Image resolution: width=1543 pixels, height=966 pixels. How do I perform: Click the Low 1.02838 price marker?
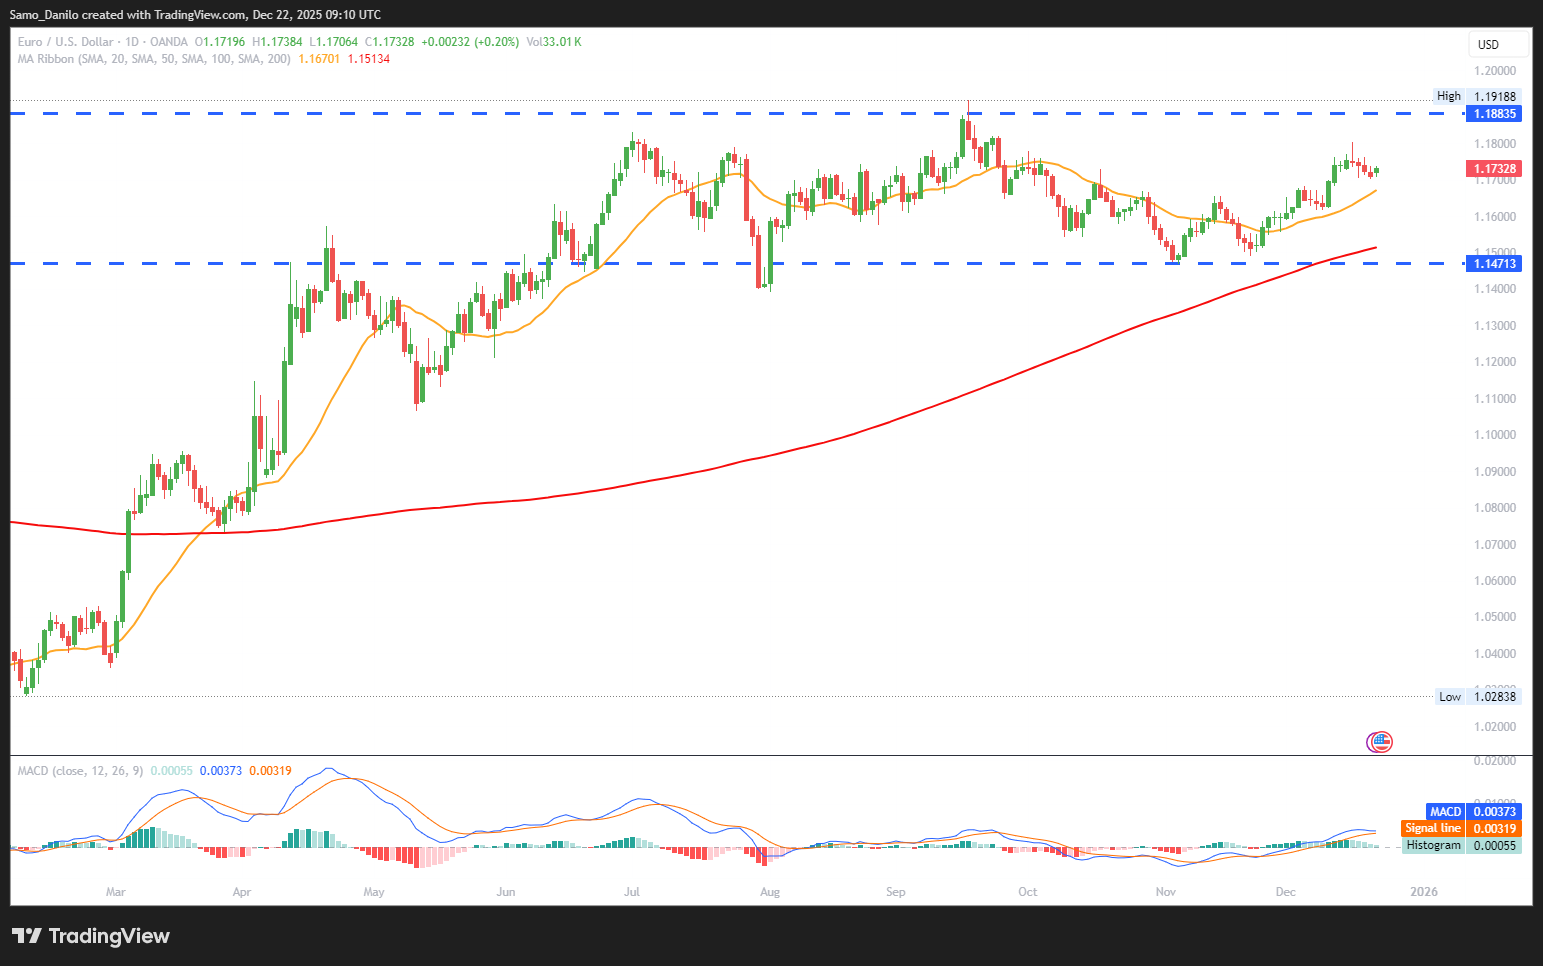[x=1478, y=697]
